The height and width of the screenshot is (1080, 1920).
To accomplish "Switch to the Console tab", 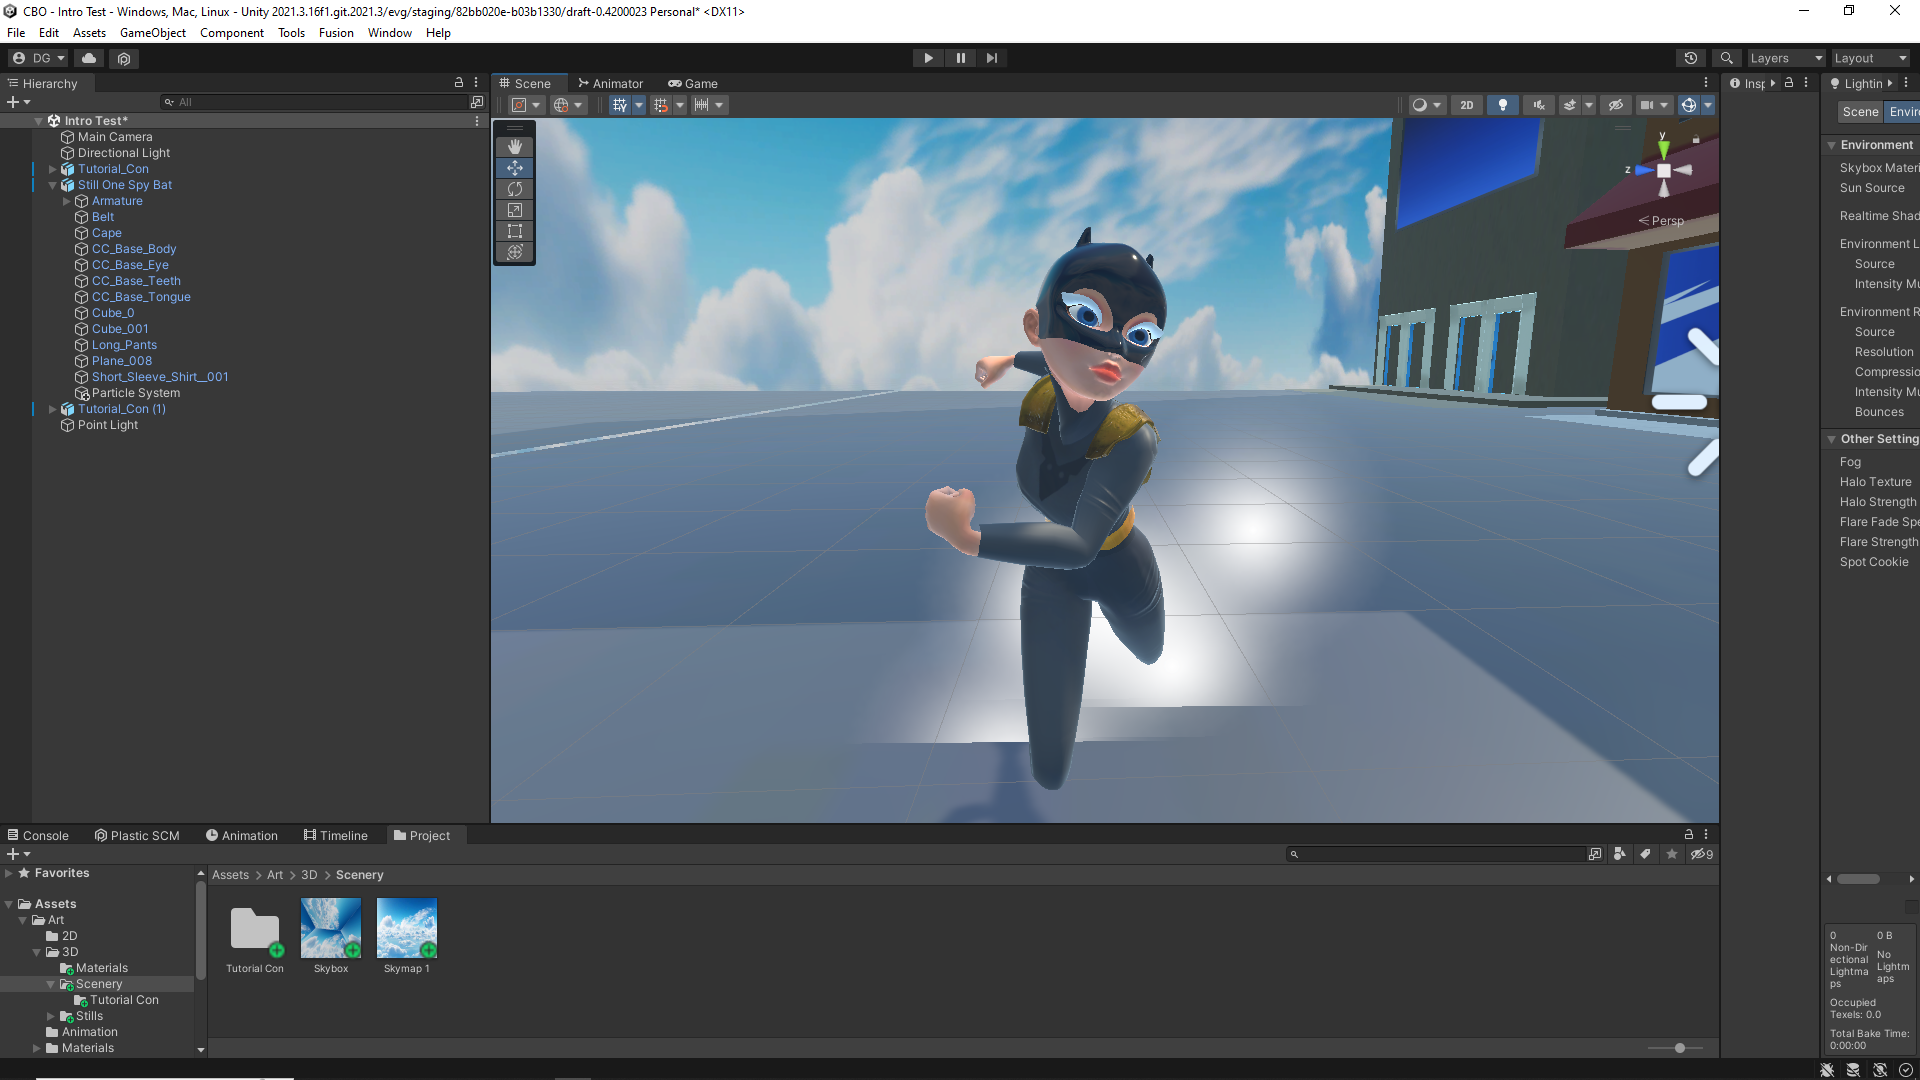I will pyautogui.click(x=38, y=835).
